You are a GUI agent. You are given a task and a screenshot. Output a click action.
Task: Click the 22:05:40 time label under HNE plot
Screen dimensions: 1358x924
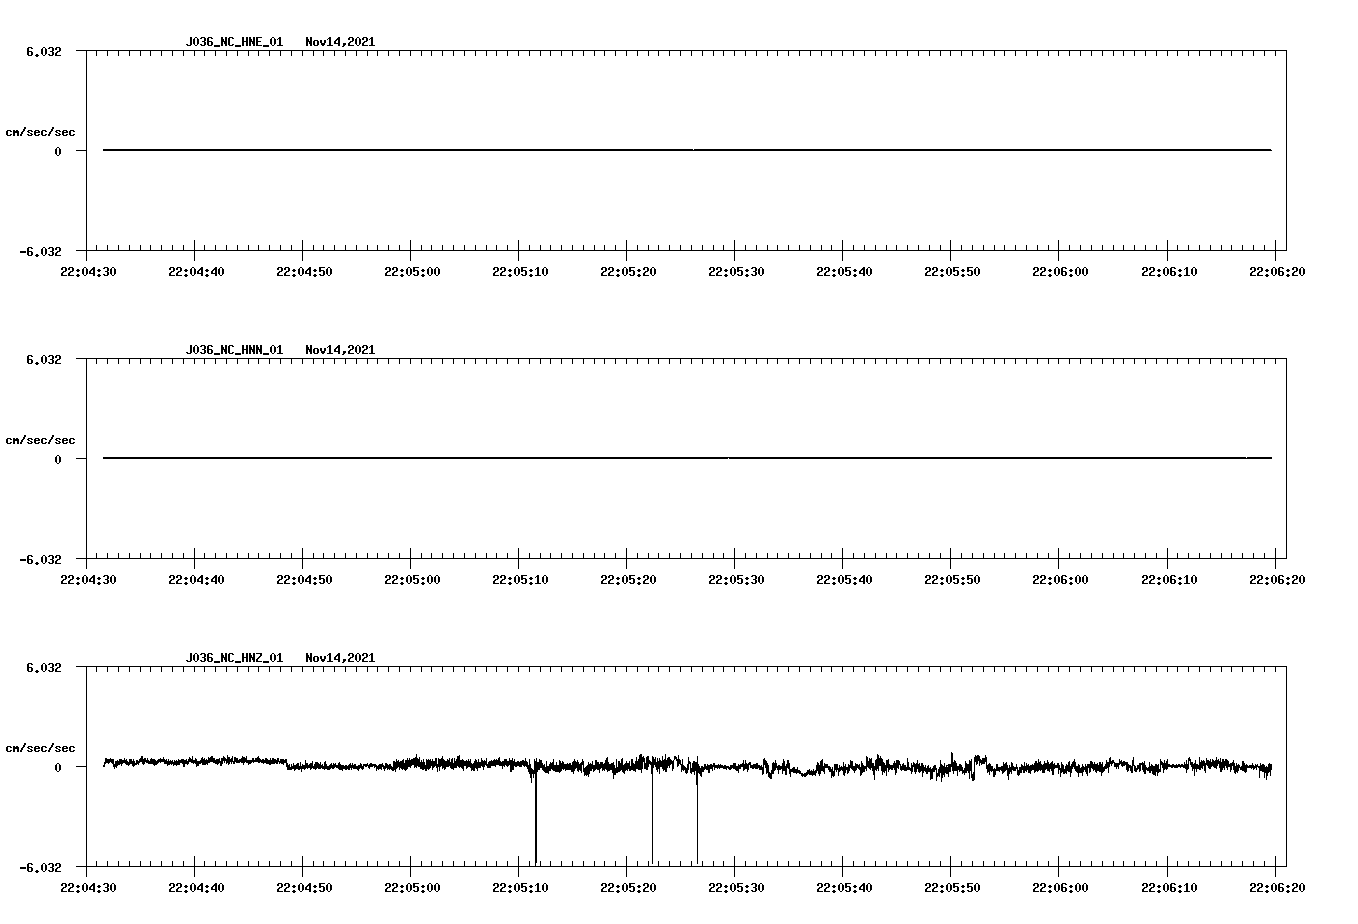coord(844,271)
